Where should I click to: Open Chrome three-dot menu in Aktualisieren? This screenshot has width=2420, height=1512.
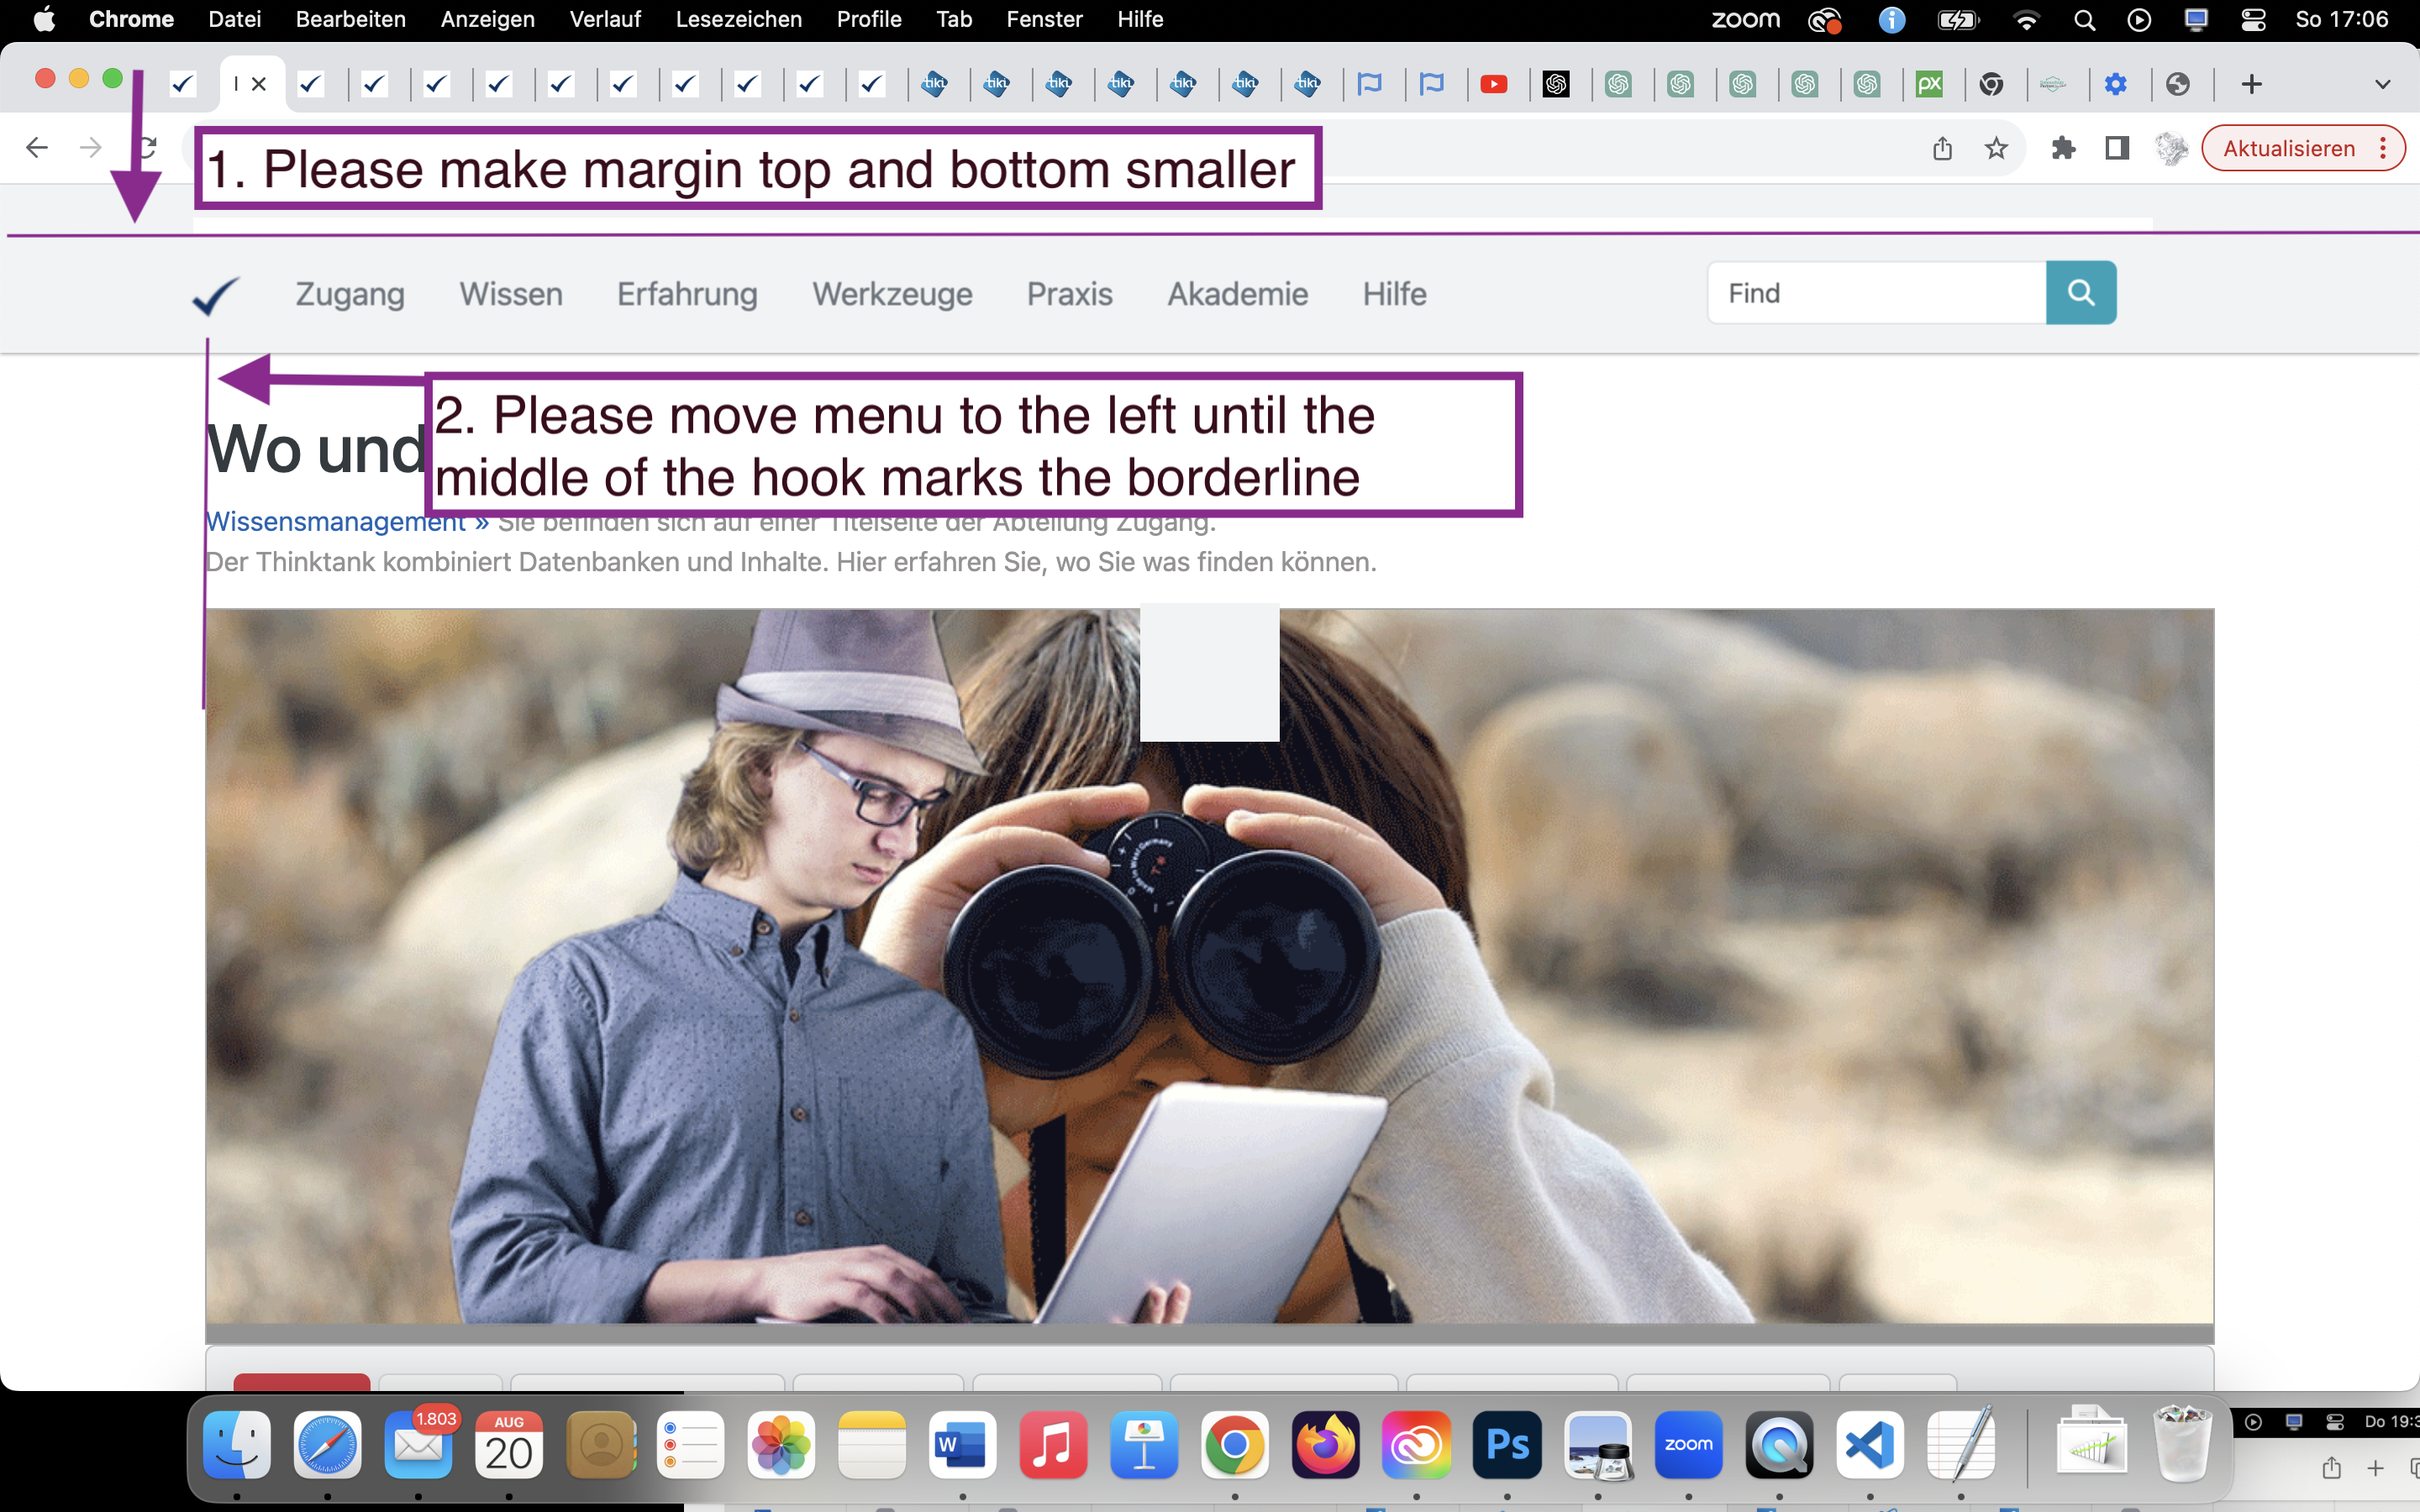coord(2384,149)
